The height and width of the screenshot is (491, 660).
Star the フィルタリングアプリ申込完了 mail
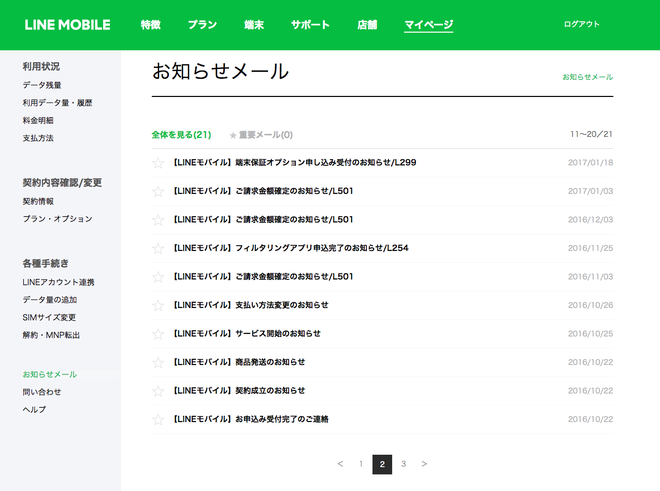click(158, 248)
